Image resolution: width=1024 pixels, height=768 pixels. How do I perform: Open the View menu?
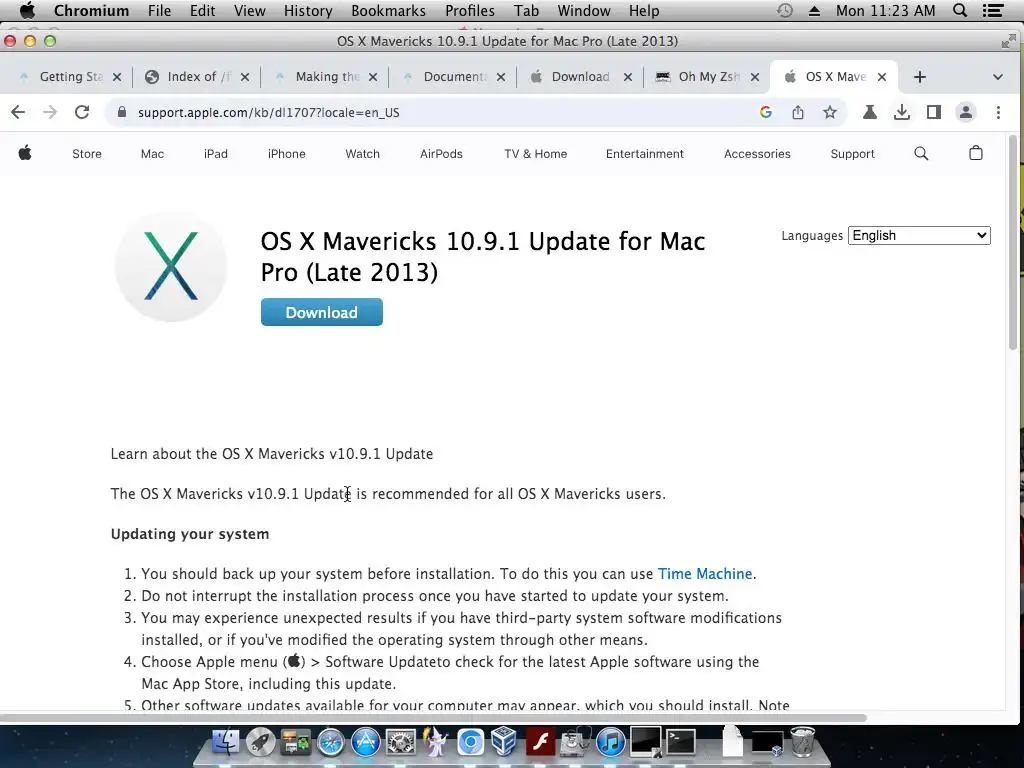(249, 10)
